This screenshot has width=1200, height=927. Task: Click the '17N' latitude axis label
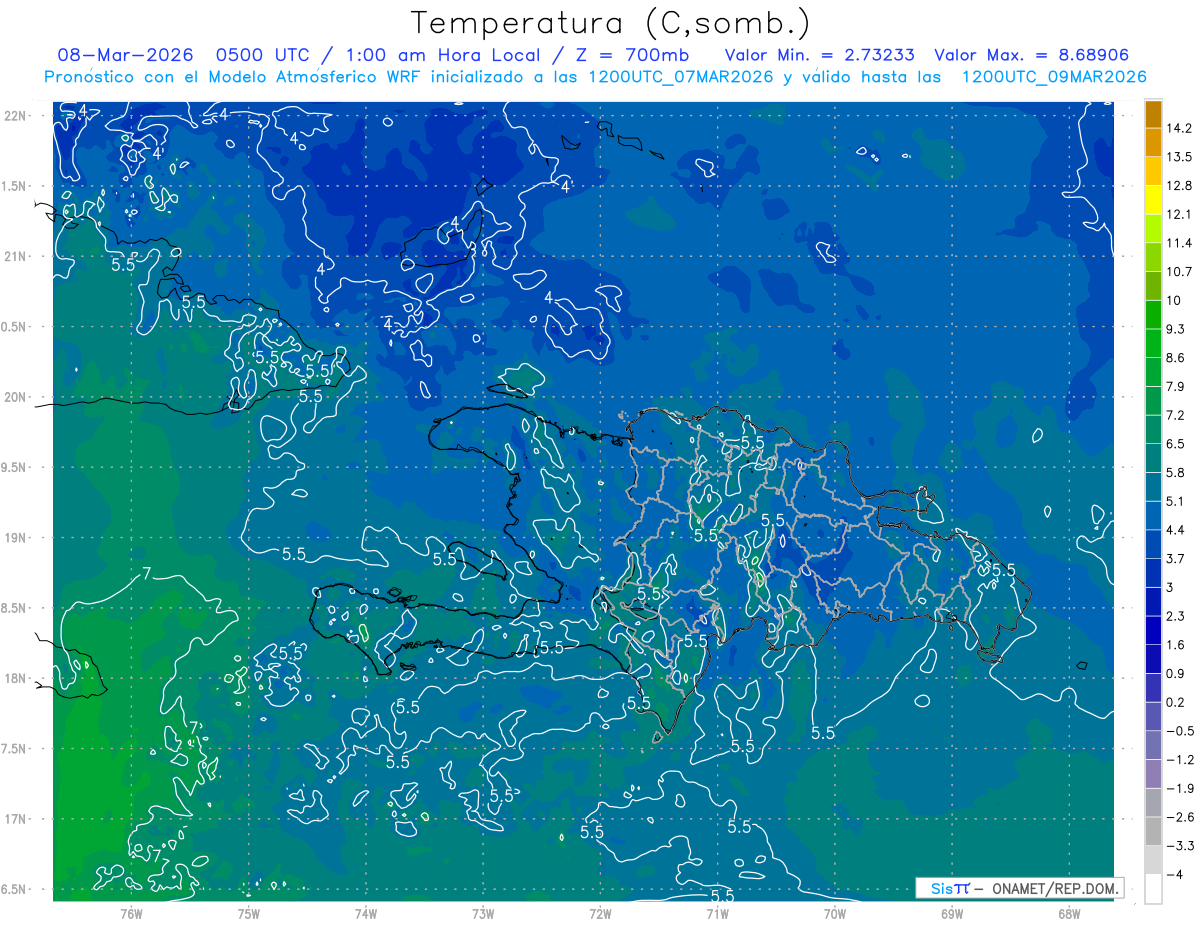click(x=15, y=819)
